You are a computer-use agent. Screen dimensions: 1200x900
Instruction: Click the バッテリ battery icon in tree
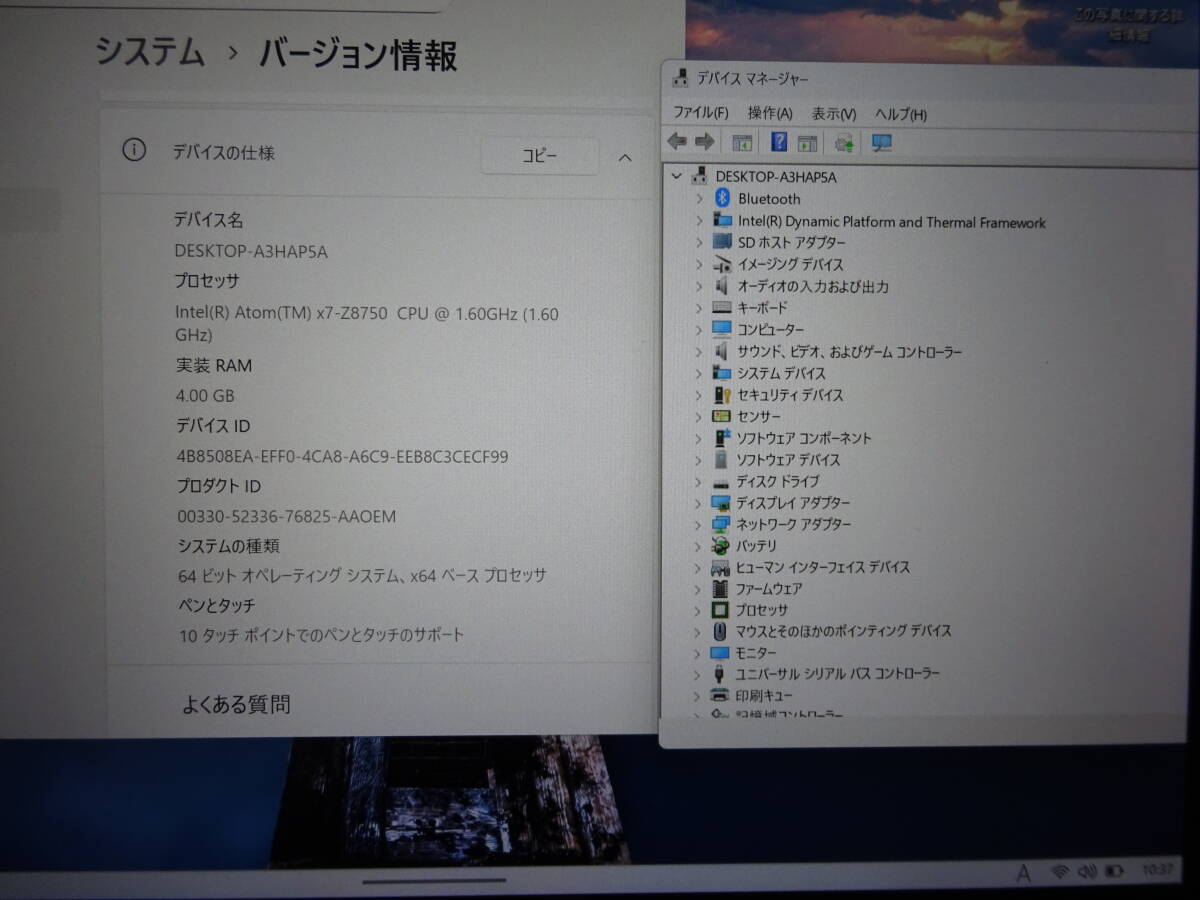(x=721, y=546)
